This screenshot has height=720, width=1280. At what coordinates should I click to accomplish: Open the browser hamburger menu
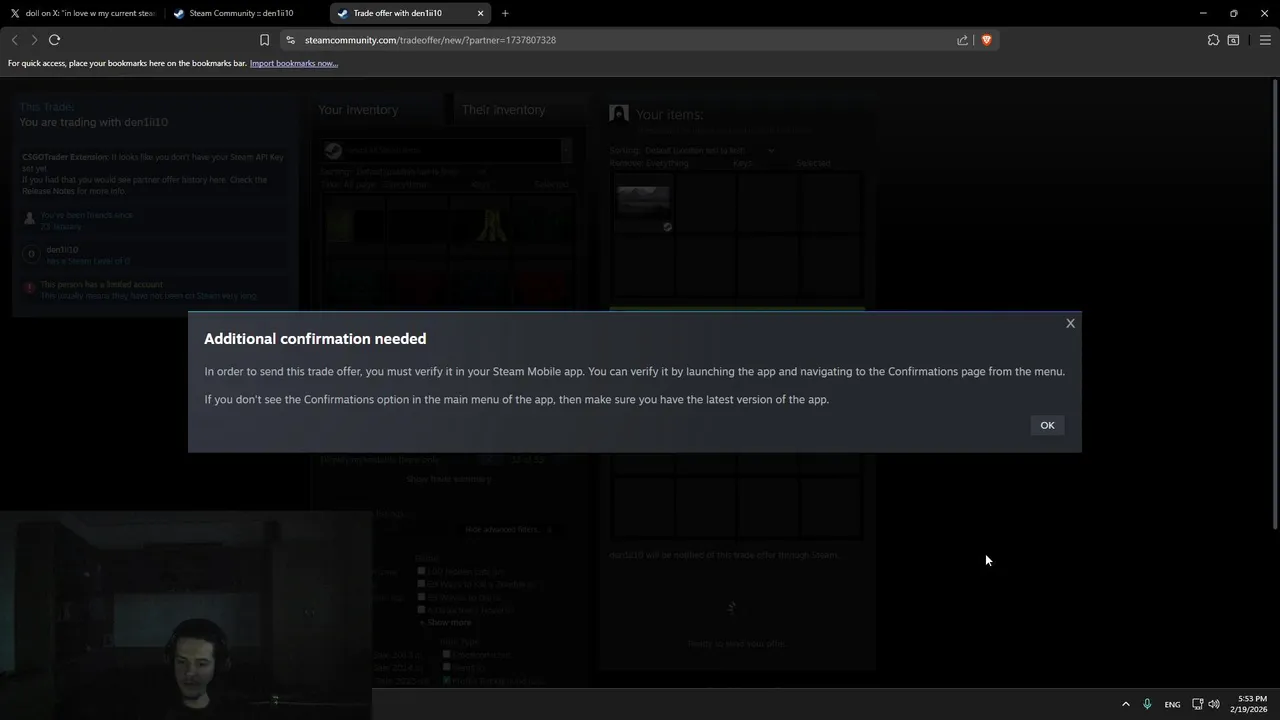pyautogui.click(x=1265, y=40)
